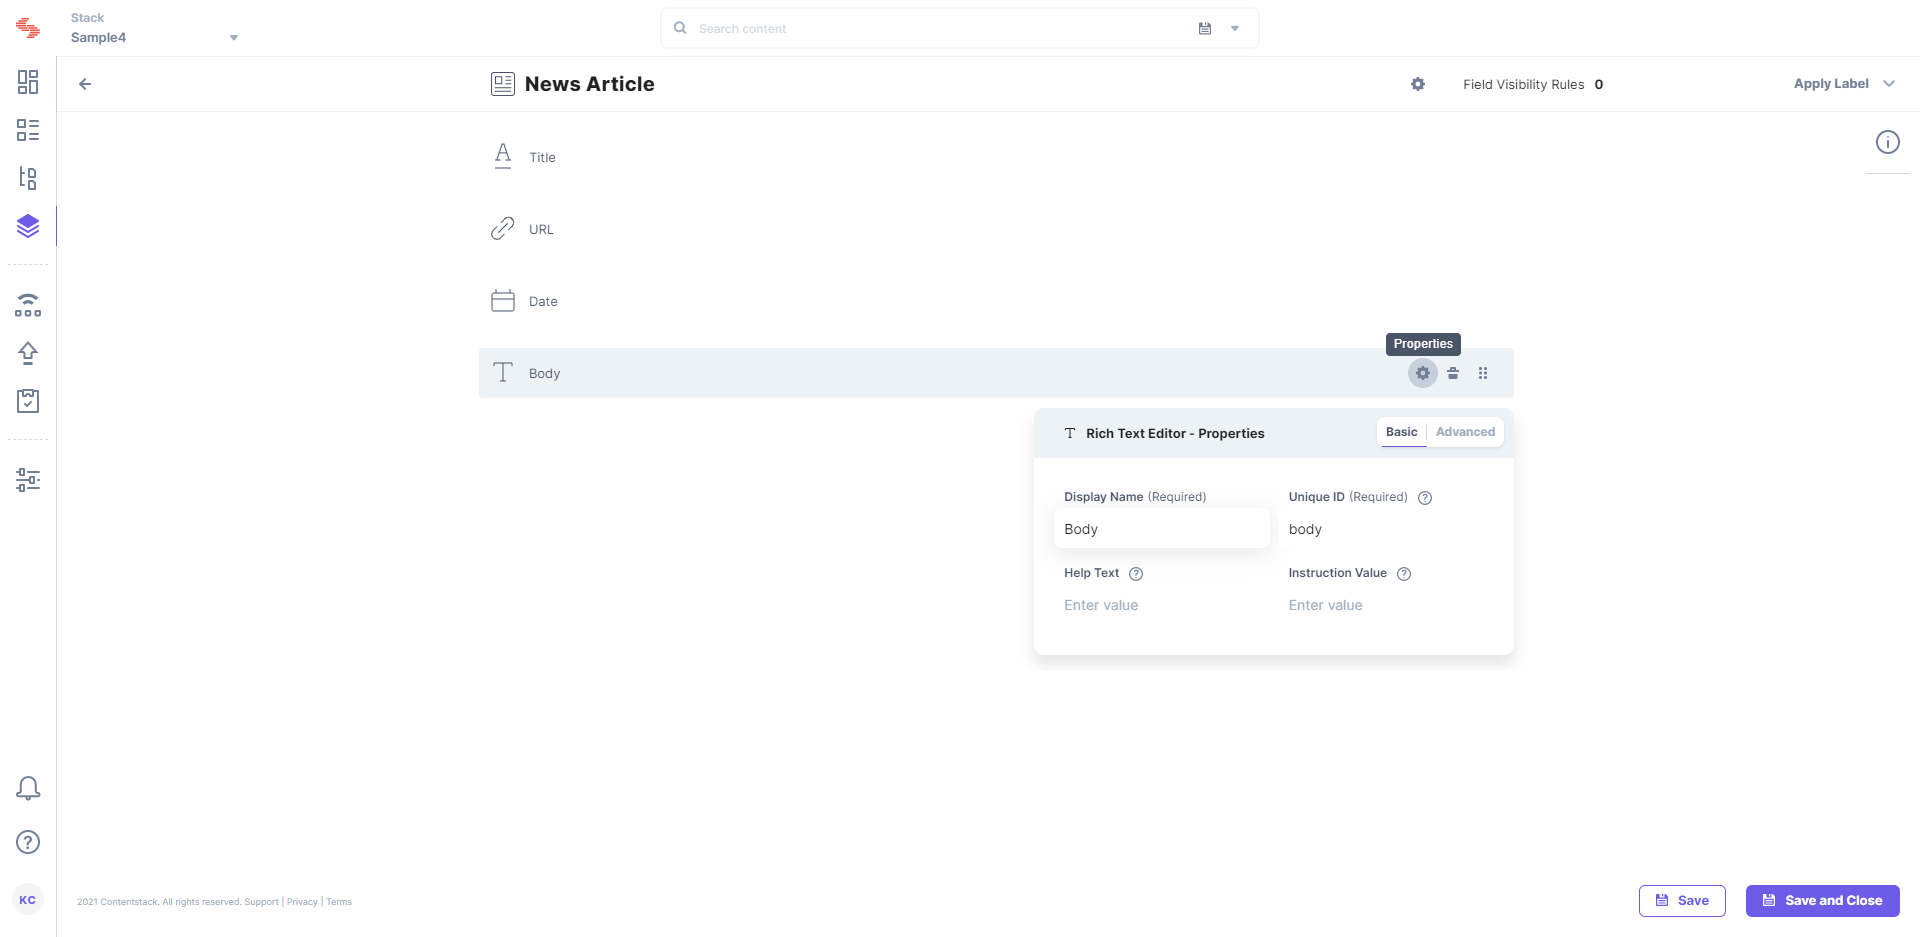Click the Help Text help icon
This screenshot has height=937, width=1920.
[1136, 574]
